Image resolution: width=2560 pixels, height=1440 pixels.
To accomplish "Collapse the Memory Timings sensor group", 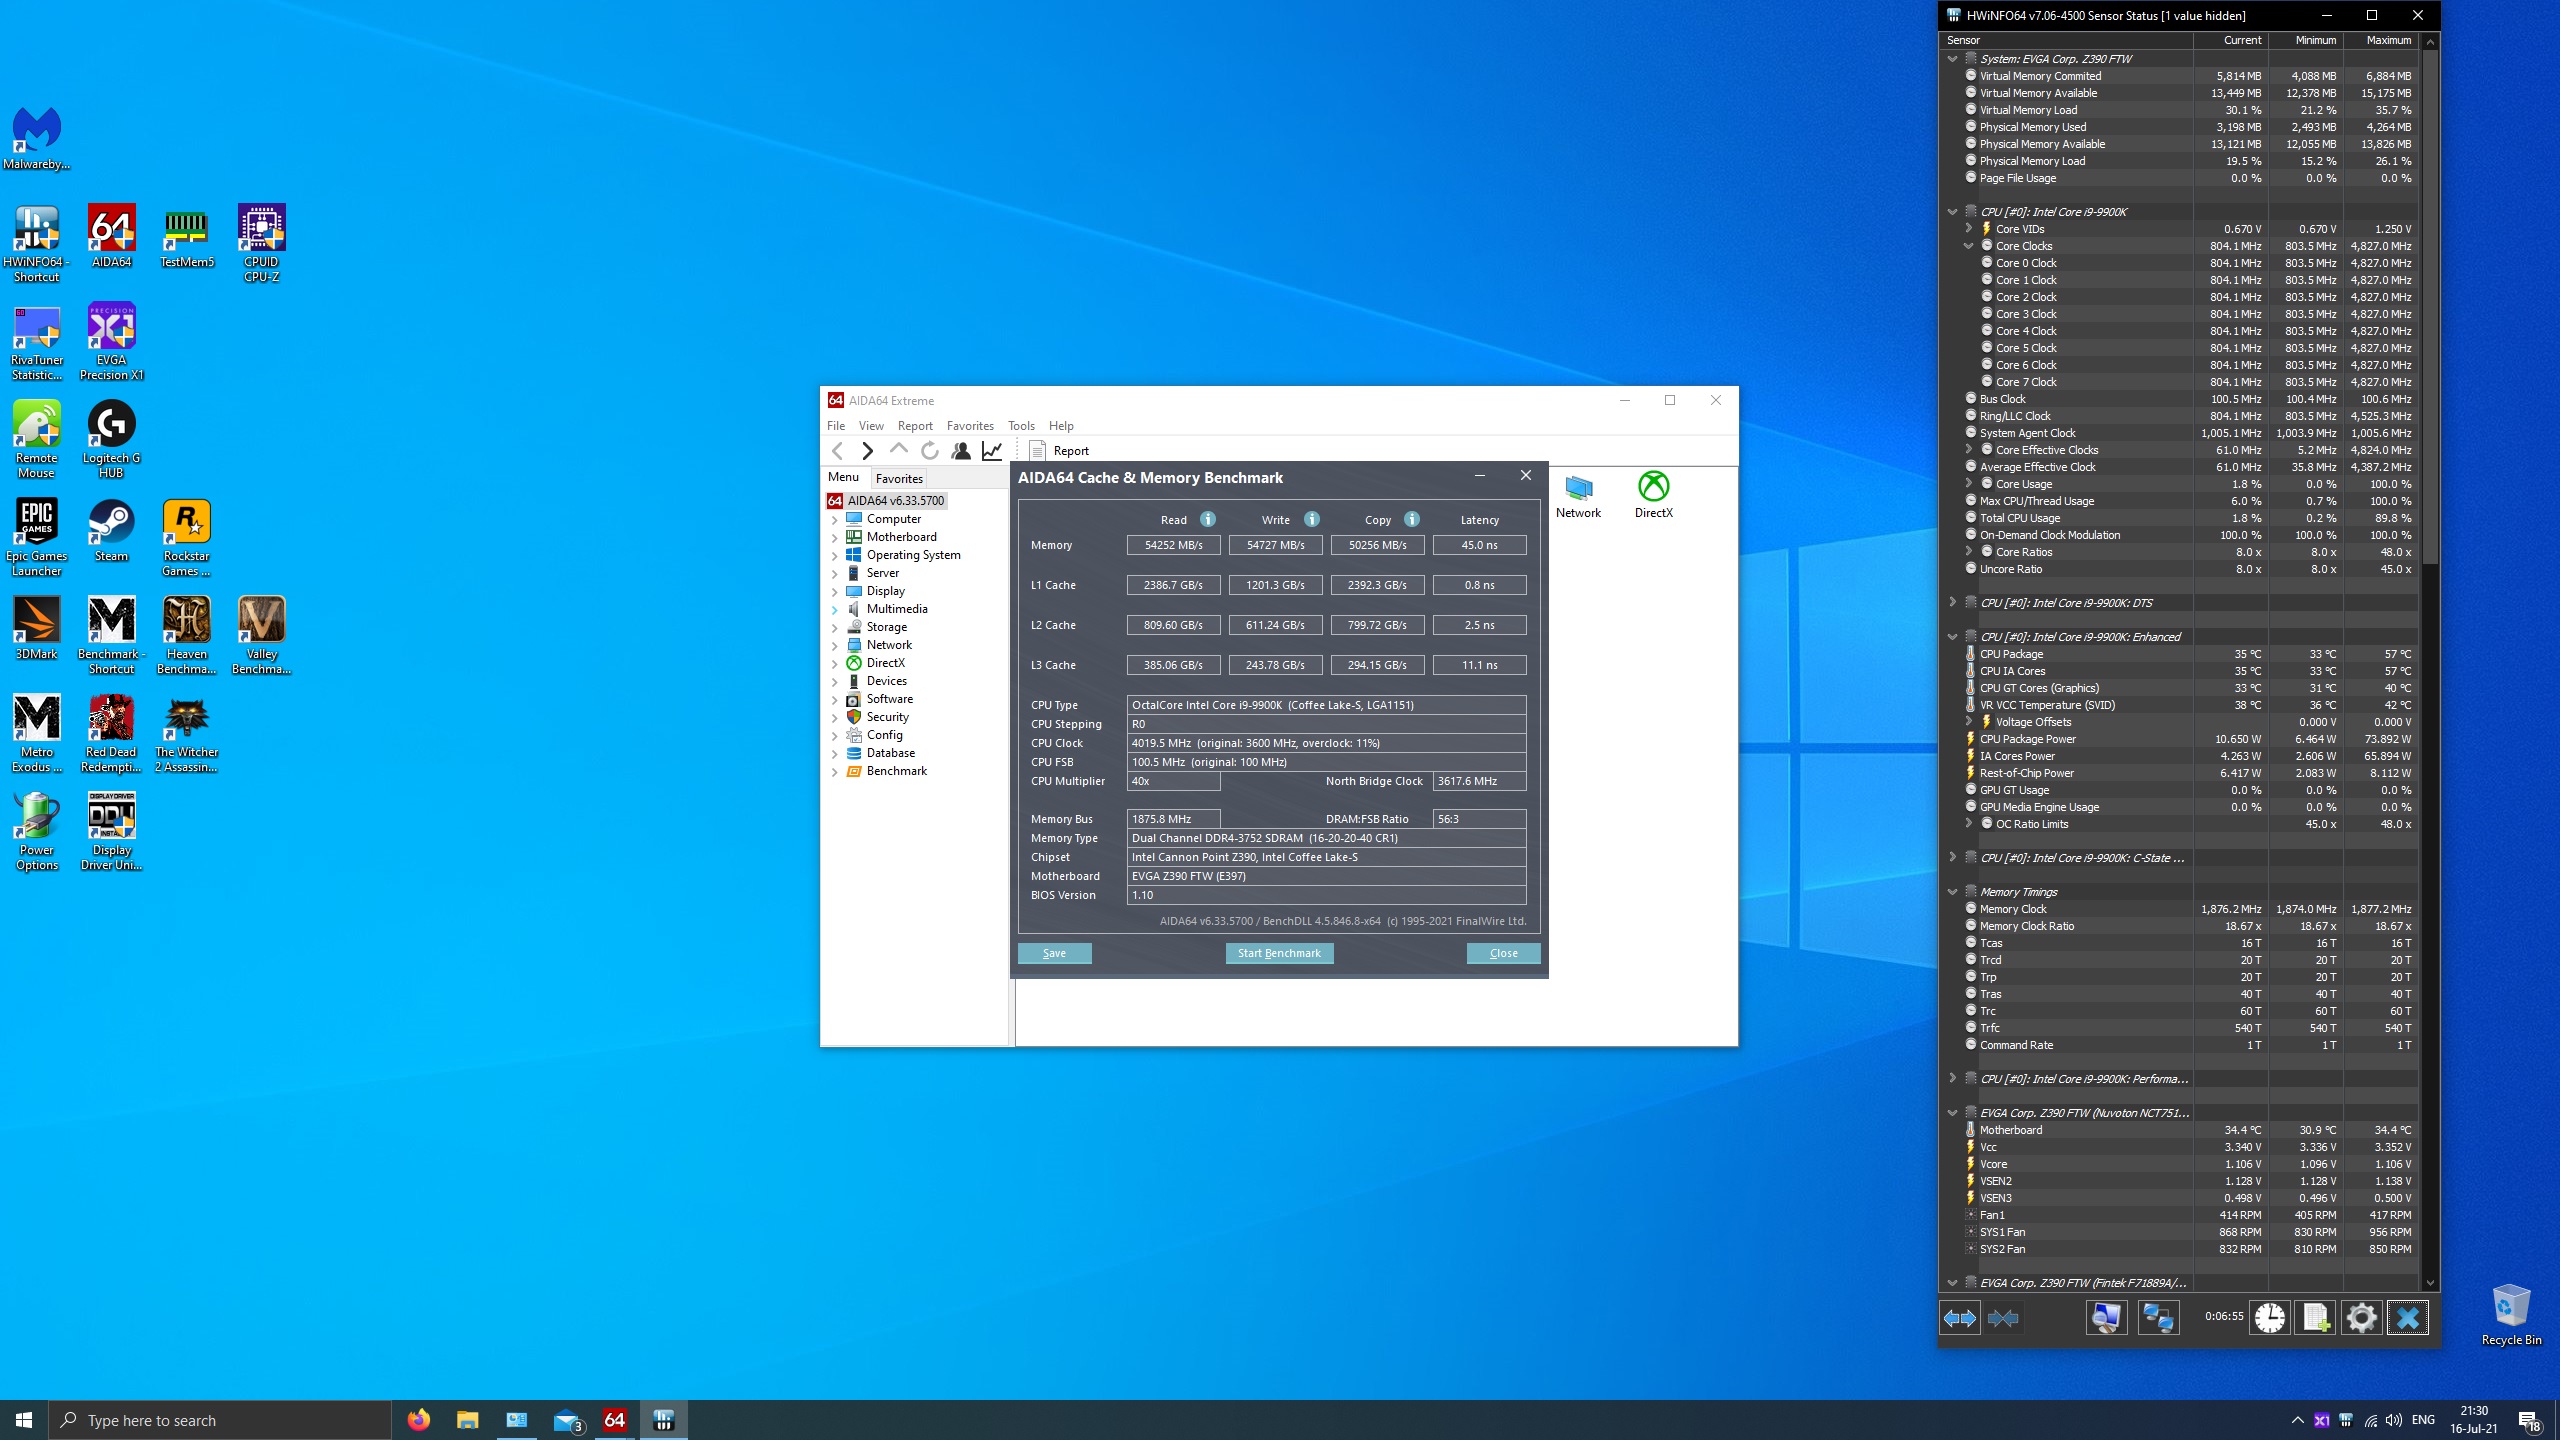I will point(1952,892).
